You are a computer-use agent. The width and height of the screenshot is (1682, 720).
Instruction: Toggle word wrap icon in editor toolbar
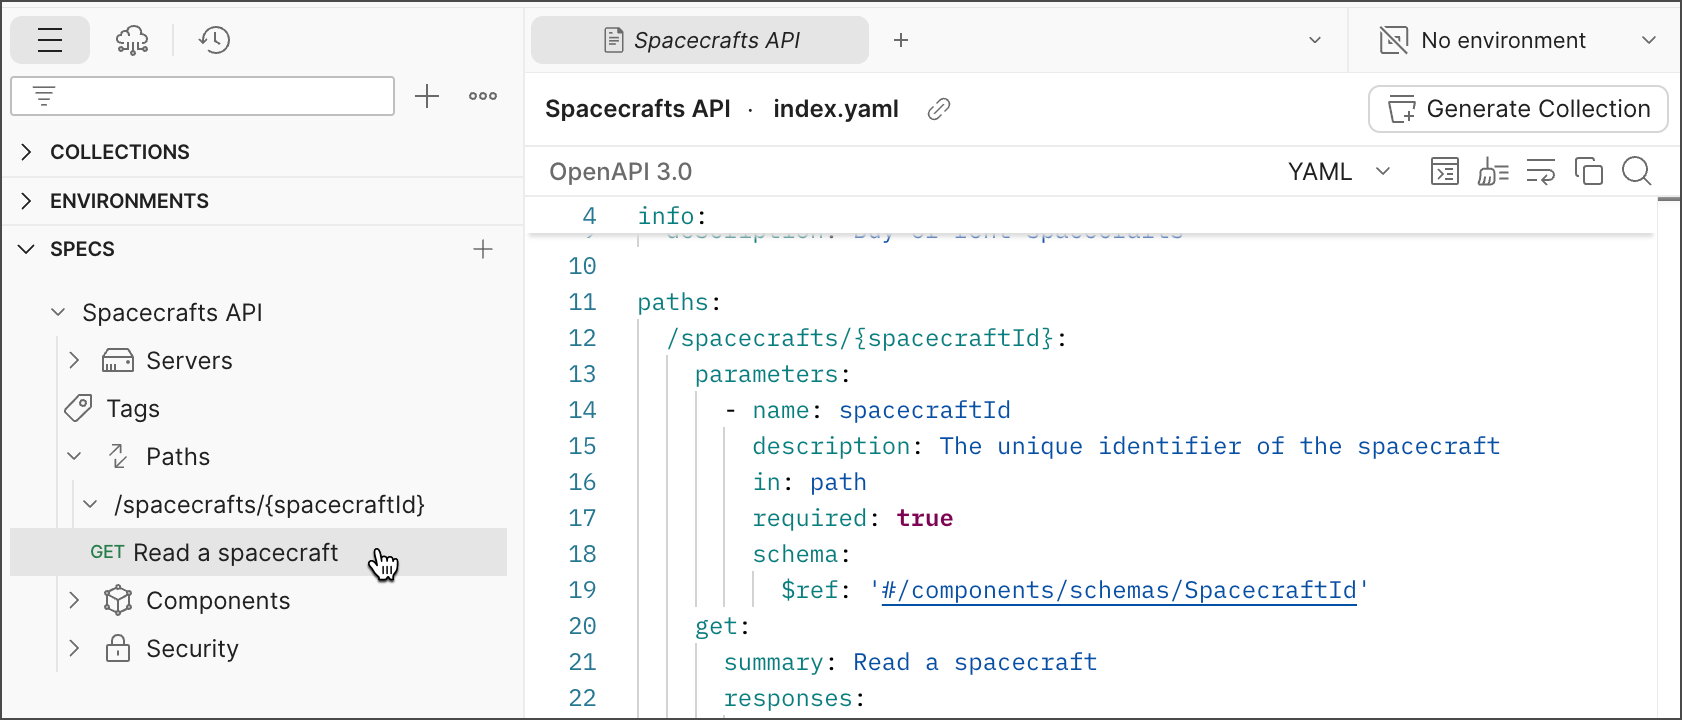1541,172
